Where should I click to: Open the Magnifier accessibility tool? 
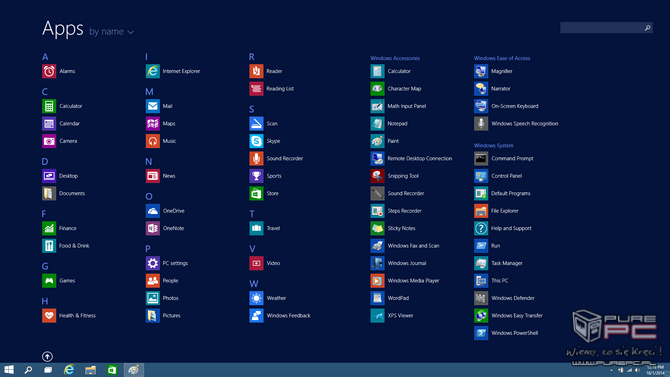481,71
